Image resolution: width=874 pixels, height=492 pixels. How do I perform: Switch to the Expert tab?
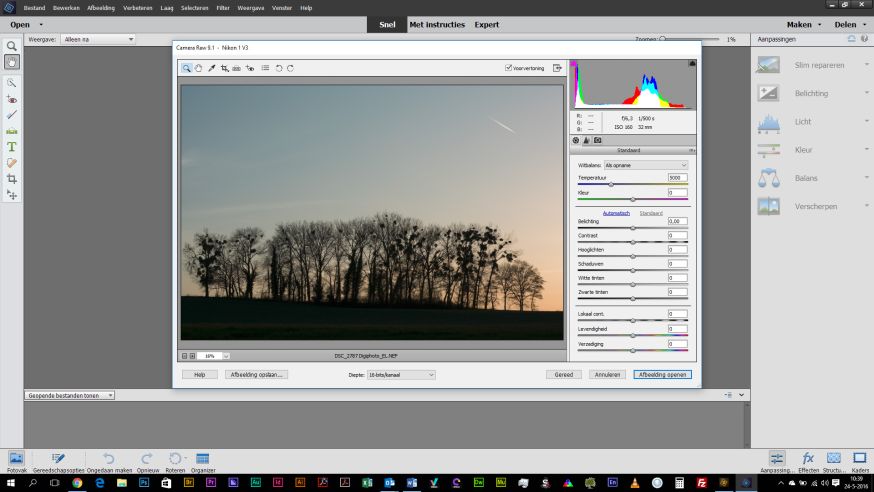(487, 24)
